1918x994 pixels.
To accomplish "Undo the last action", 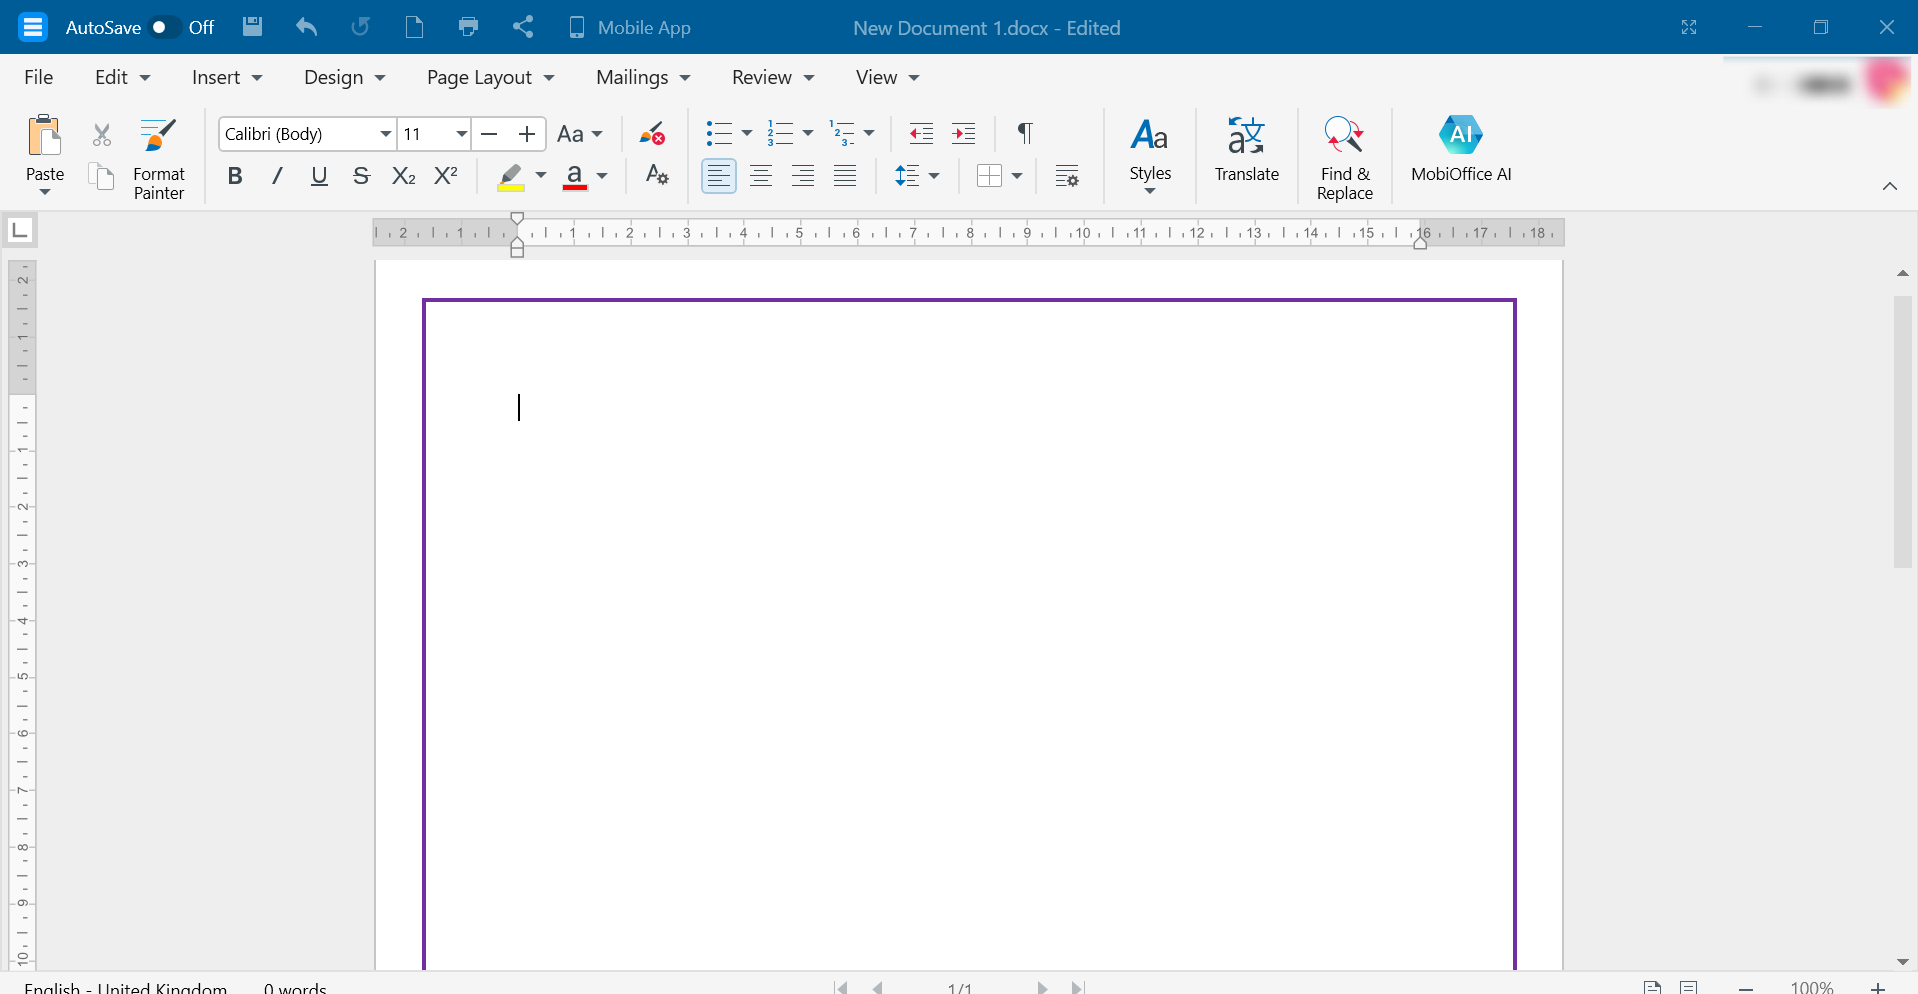I will pos(307,27).
